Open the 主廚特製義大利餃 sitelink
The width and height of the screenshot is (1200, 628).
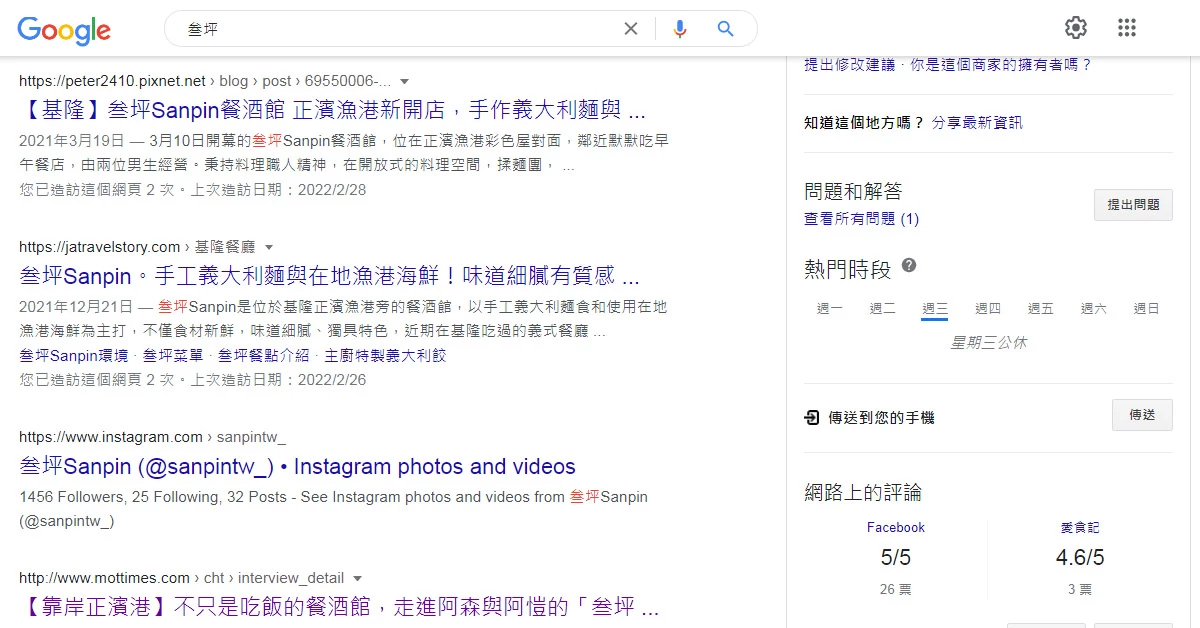[385, 355]
